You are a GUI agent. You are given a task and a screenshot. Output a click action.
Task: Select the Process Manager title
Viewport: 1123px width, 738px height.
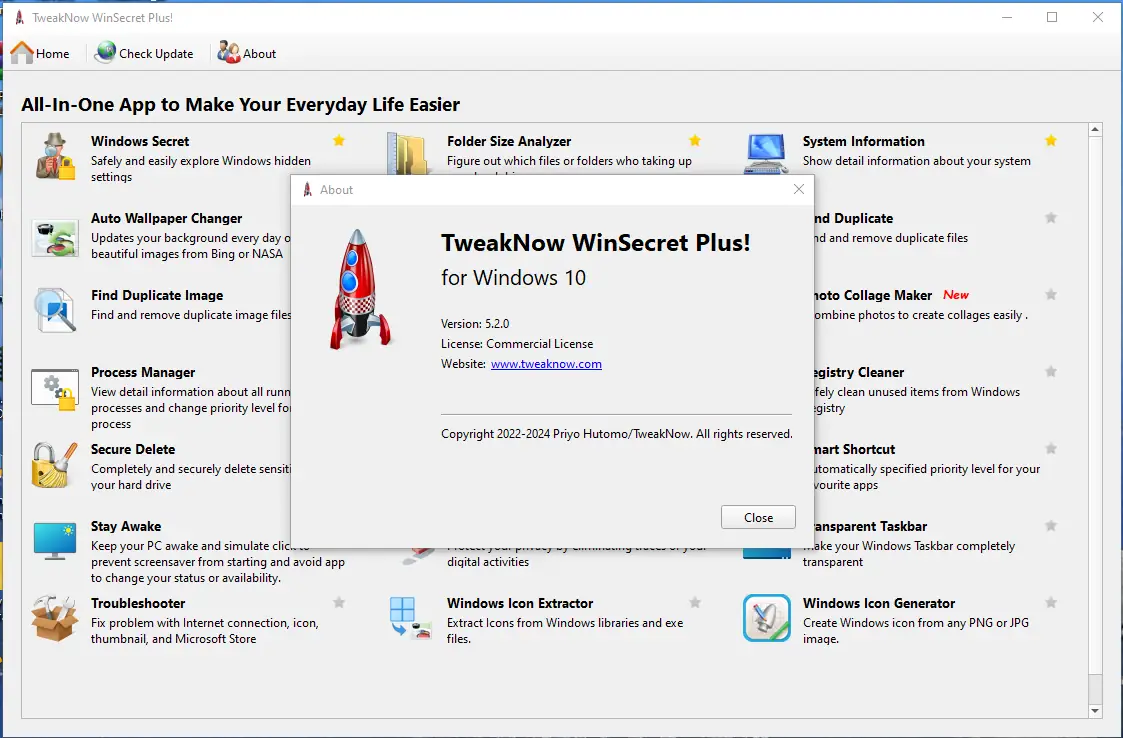click(x=143, y=372)
